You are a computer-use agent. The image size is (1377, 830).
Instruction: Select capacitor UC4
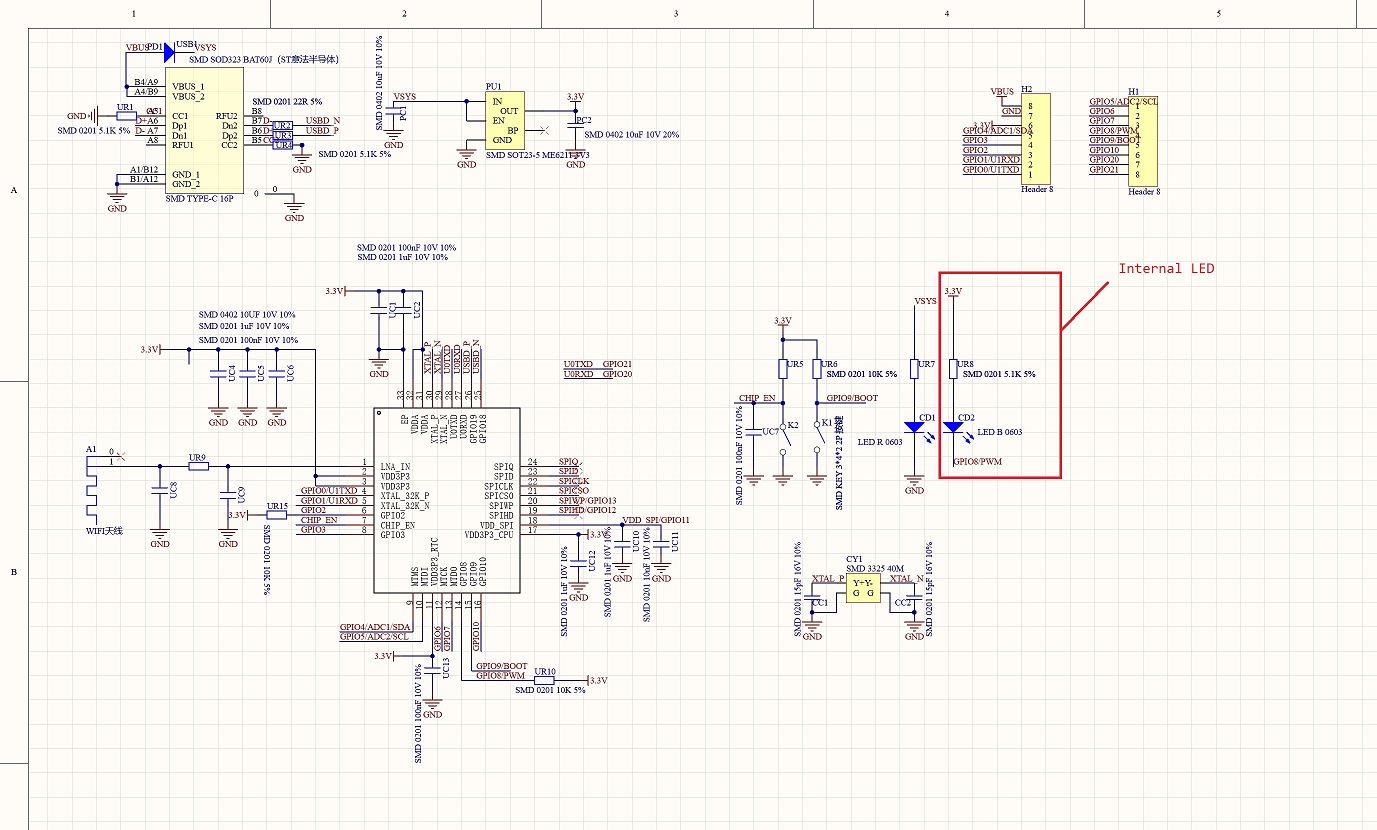tap(218, 373)
